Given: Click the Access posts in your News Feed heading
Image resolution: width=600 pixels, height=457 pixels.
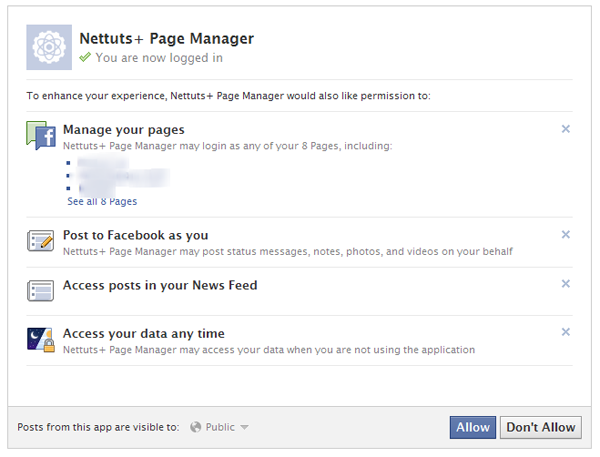Looking at the screenshot, I should pyautogui.click(x=160, y=286).
